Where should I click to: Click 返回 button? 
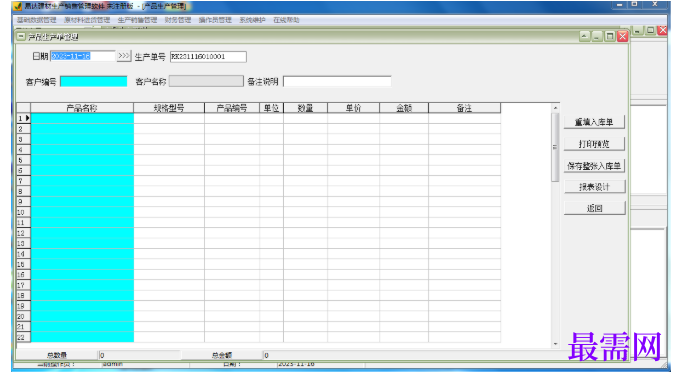[x=594, y=208]
